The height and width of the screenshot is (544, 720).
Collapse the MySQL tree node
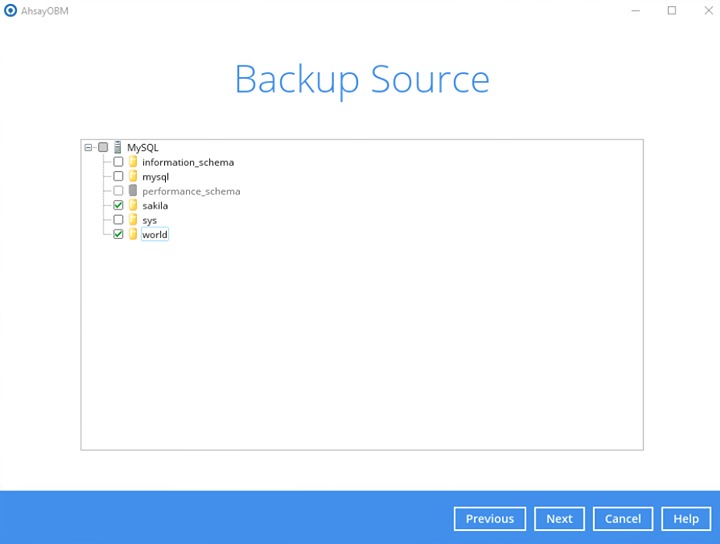tap(89, 147)
